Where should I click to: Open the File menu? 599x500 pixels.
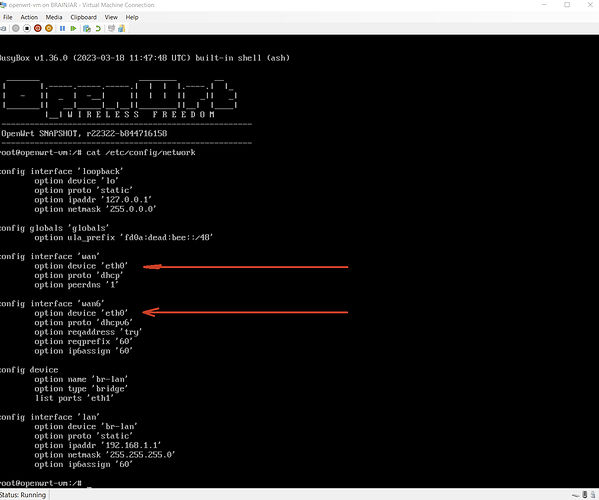pyautogui.click(x=8, y=17)
